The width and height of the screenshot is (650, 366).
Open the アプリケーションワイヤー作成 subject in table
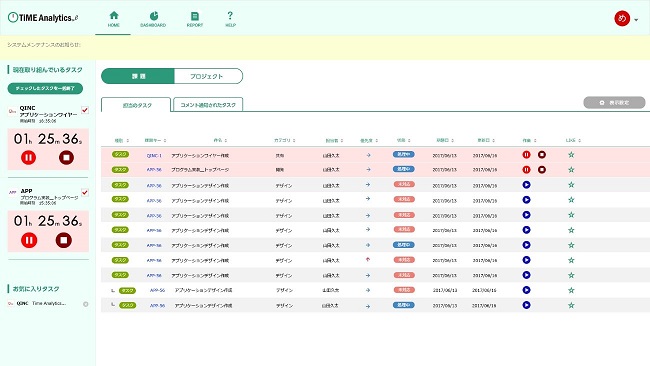(200, 155)
